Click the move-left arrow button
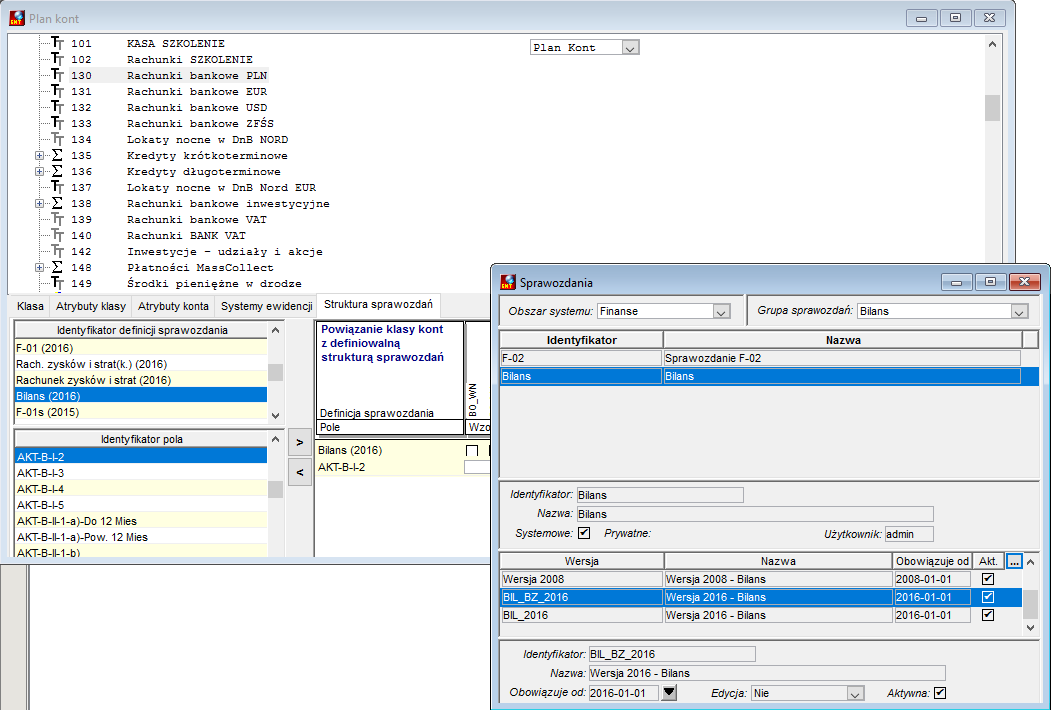This screenshot has height=710, width=1051. click(300, 473)
